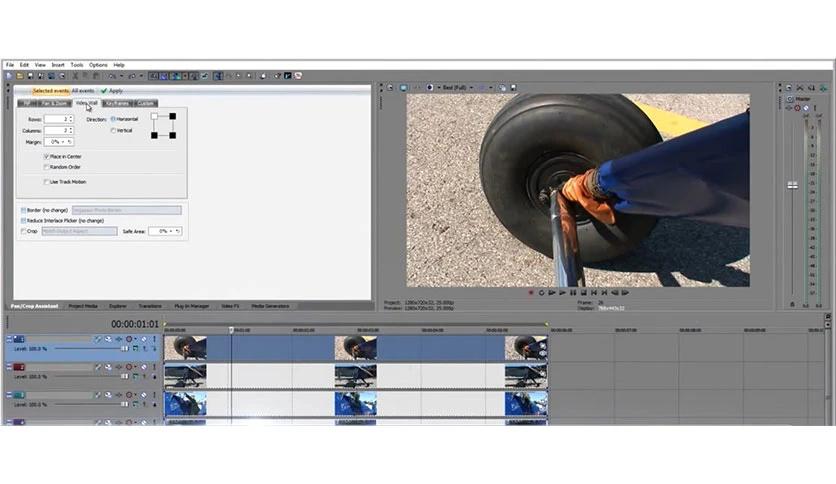836x484 pixels.
Task: Toggle Loop Playback in preview transport
Action: 542,293
